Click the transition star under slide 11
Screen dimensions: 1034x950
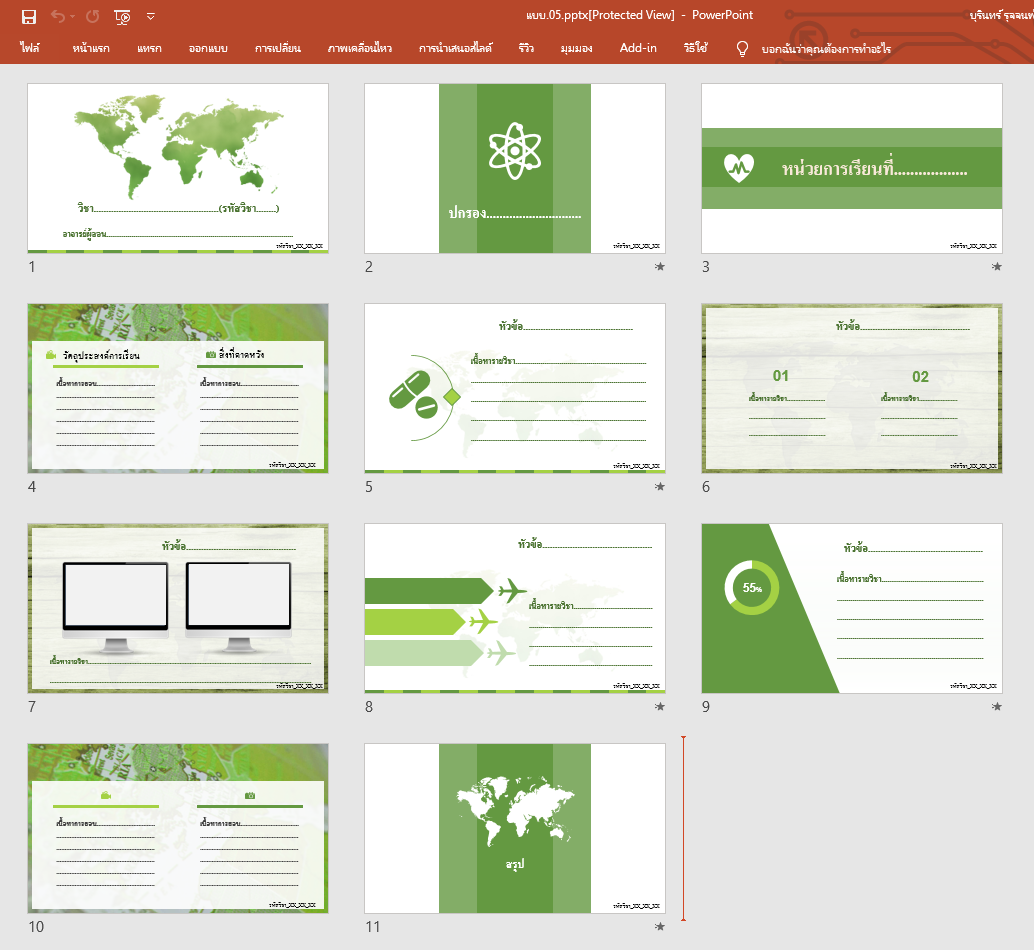coord(659,927)
